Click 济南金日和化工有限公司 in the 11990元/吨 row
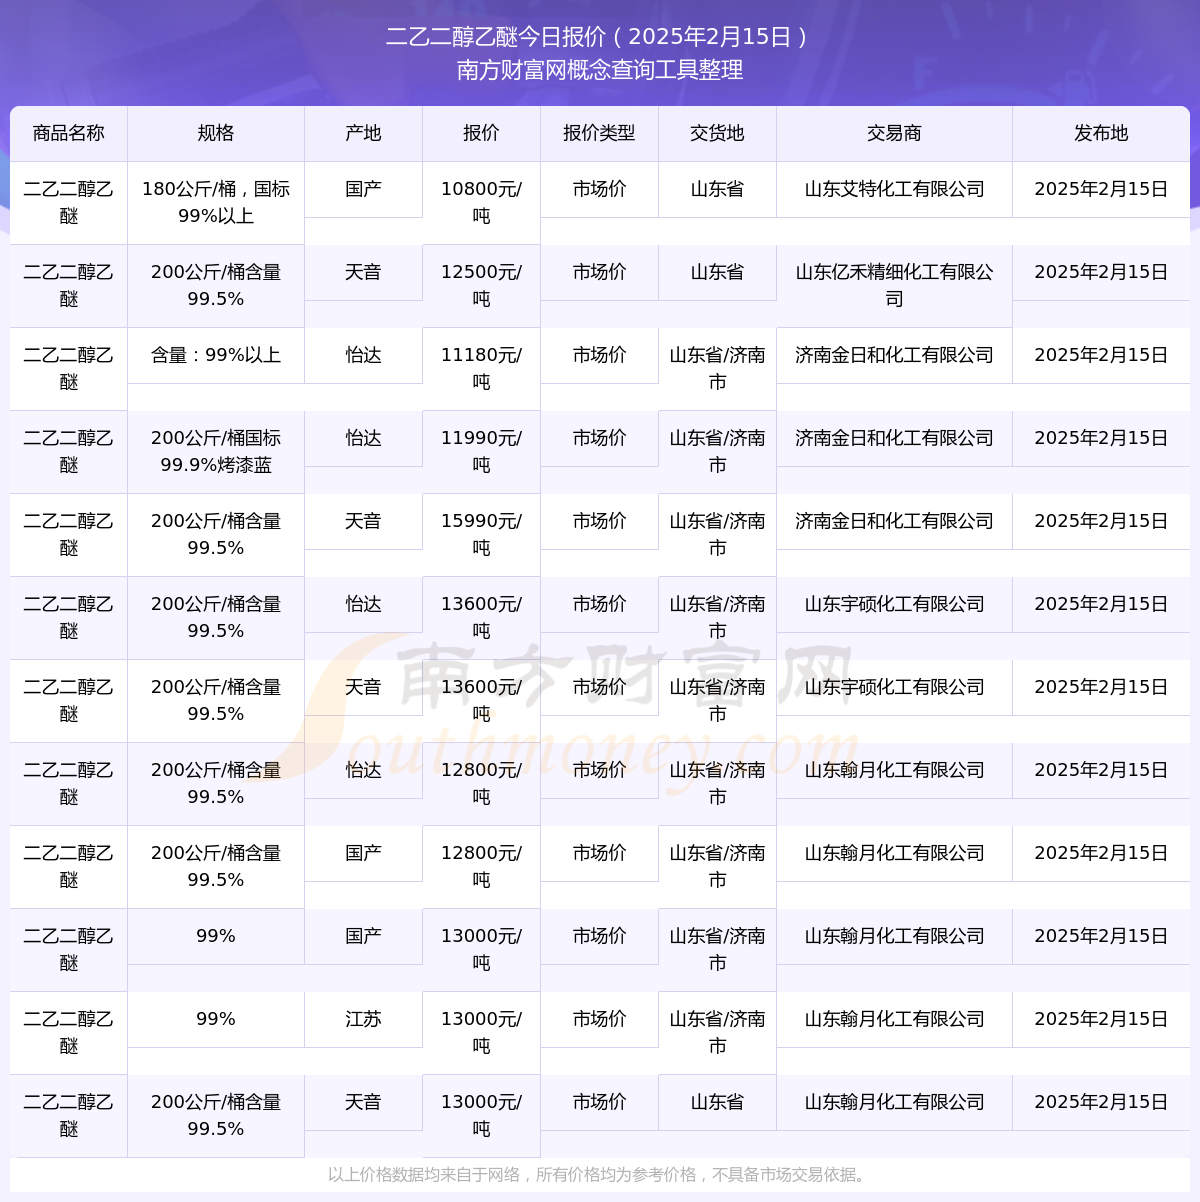 (x=894, y=438)
